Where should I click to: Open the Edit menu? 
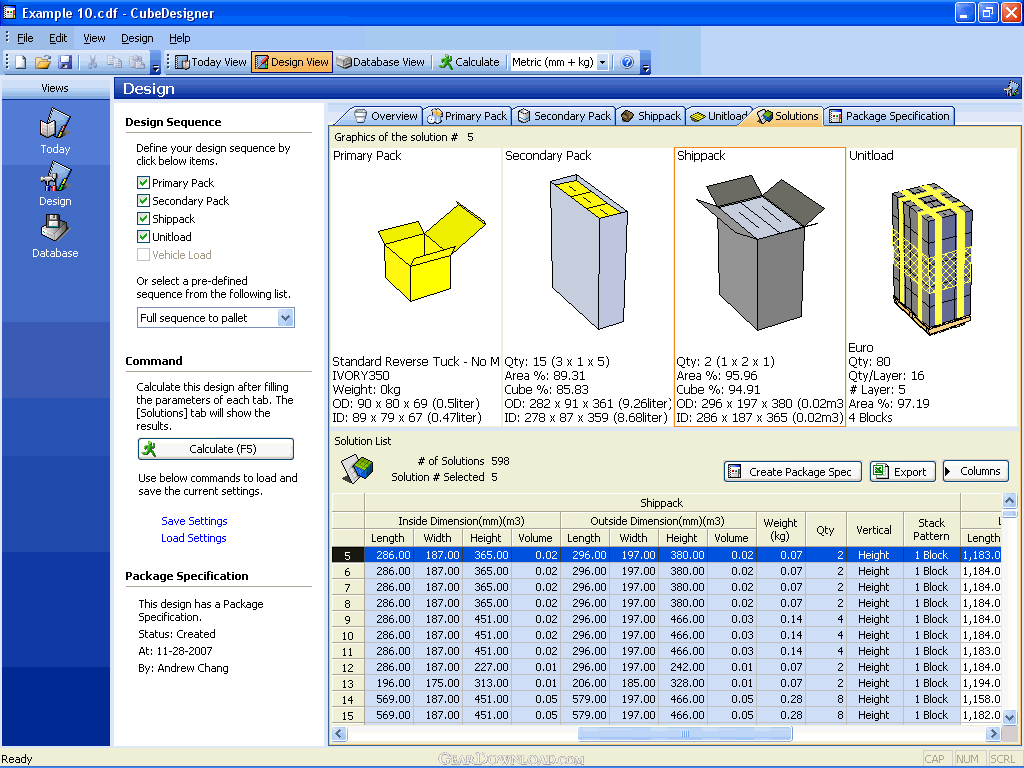coord(58,38)
